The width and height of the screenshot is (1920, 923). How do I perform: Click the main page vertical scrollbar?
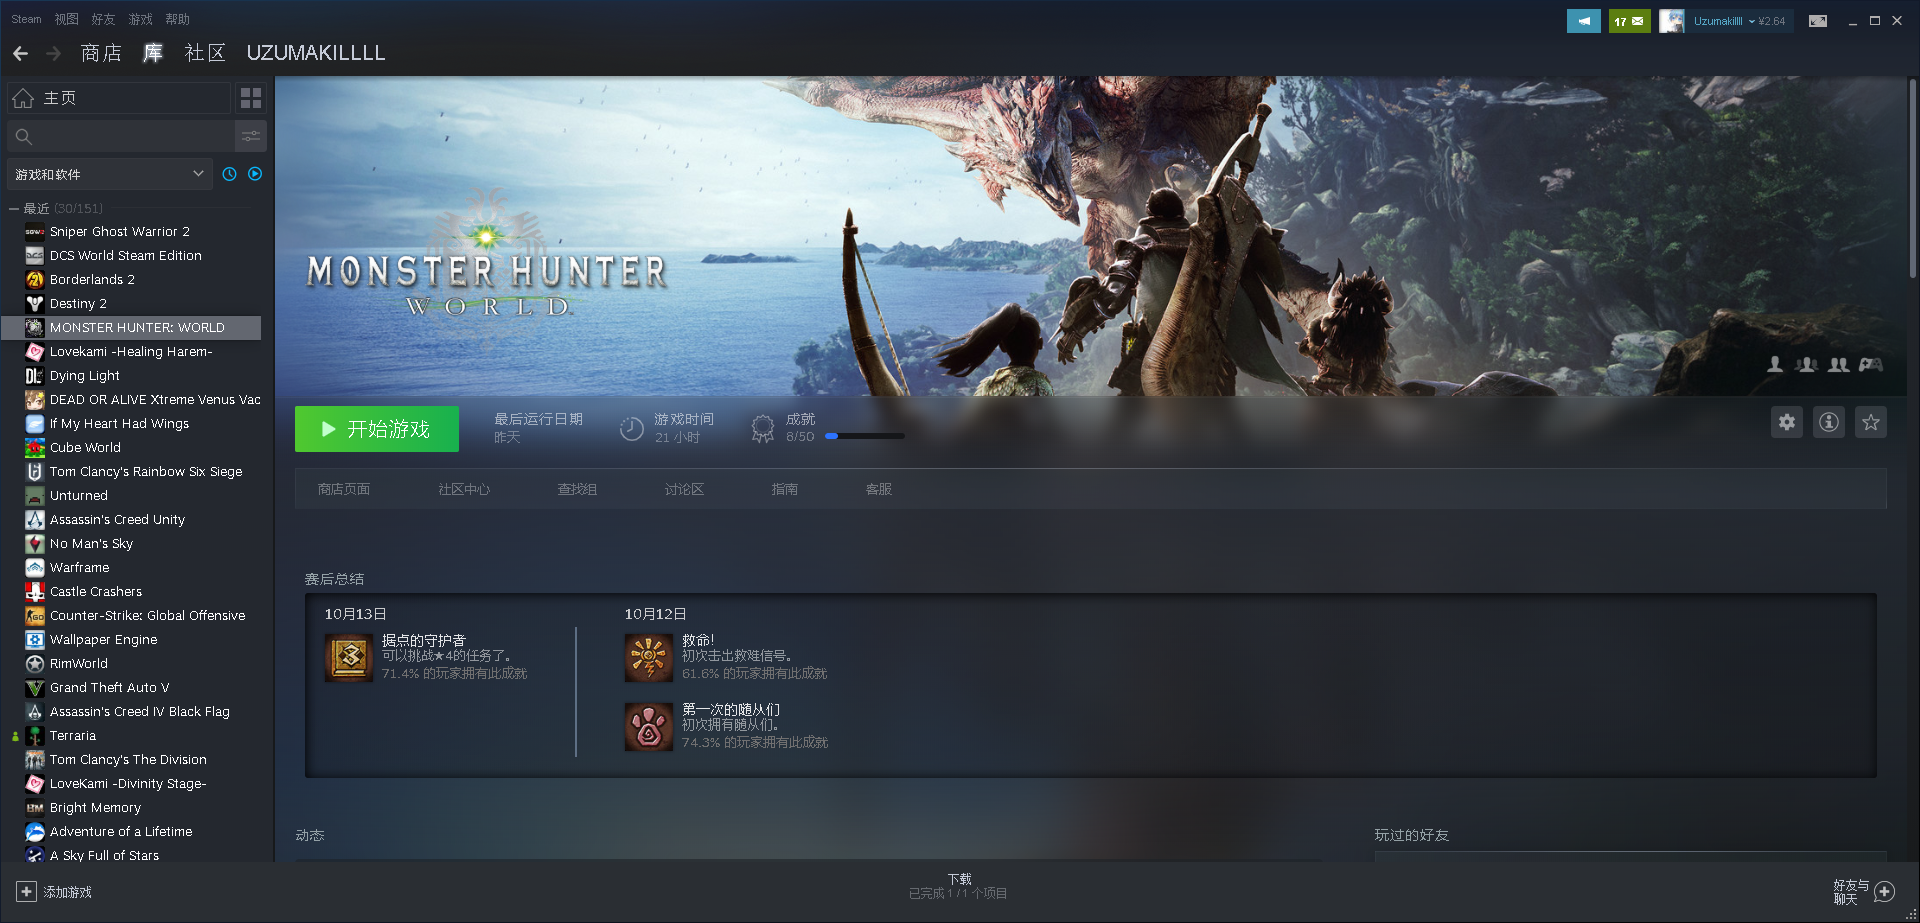point(1913,180)
